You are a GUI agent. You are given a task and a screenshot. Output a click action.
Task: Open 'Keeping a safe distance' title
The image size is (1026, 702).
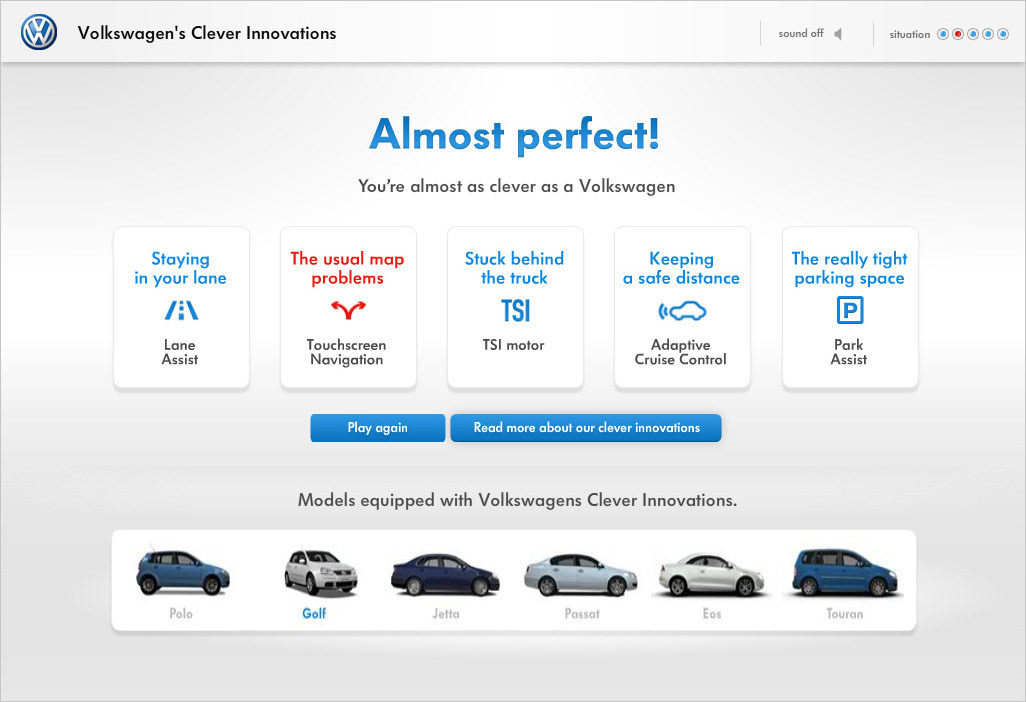pyautogui.click(x=681, y=268)
